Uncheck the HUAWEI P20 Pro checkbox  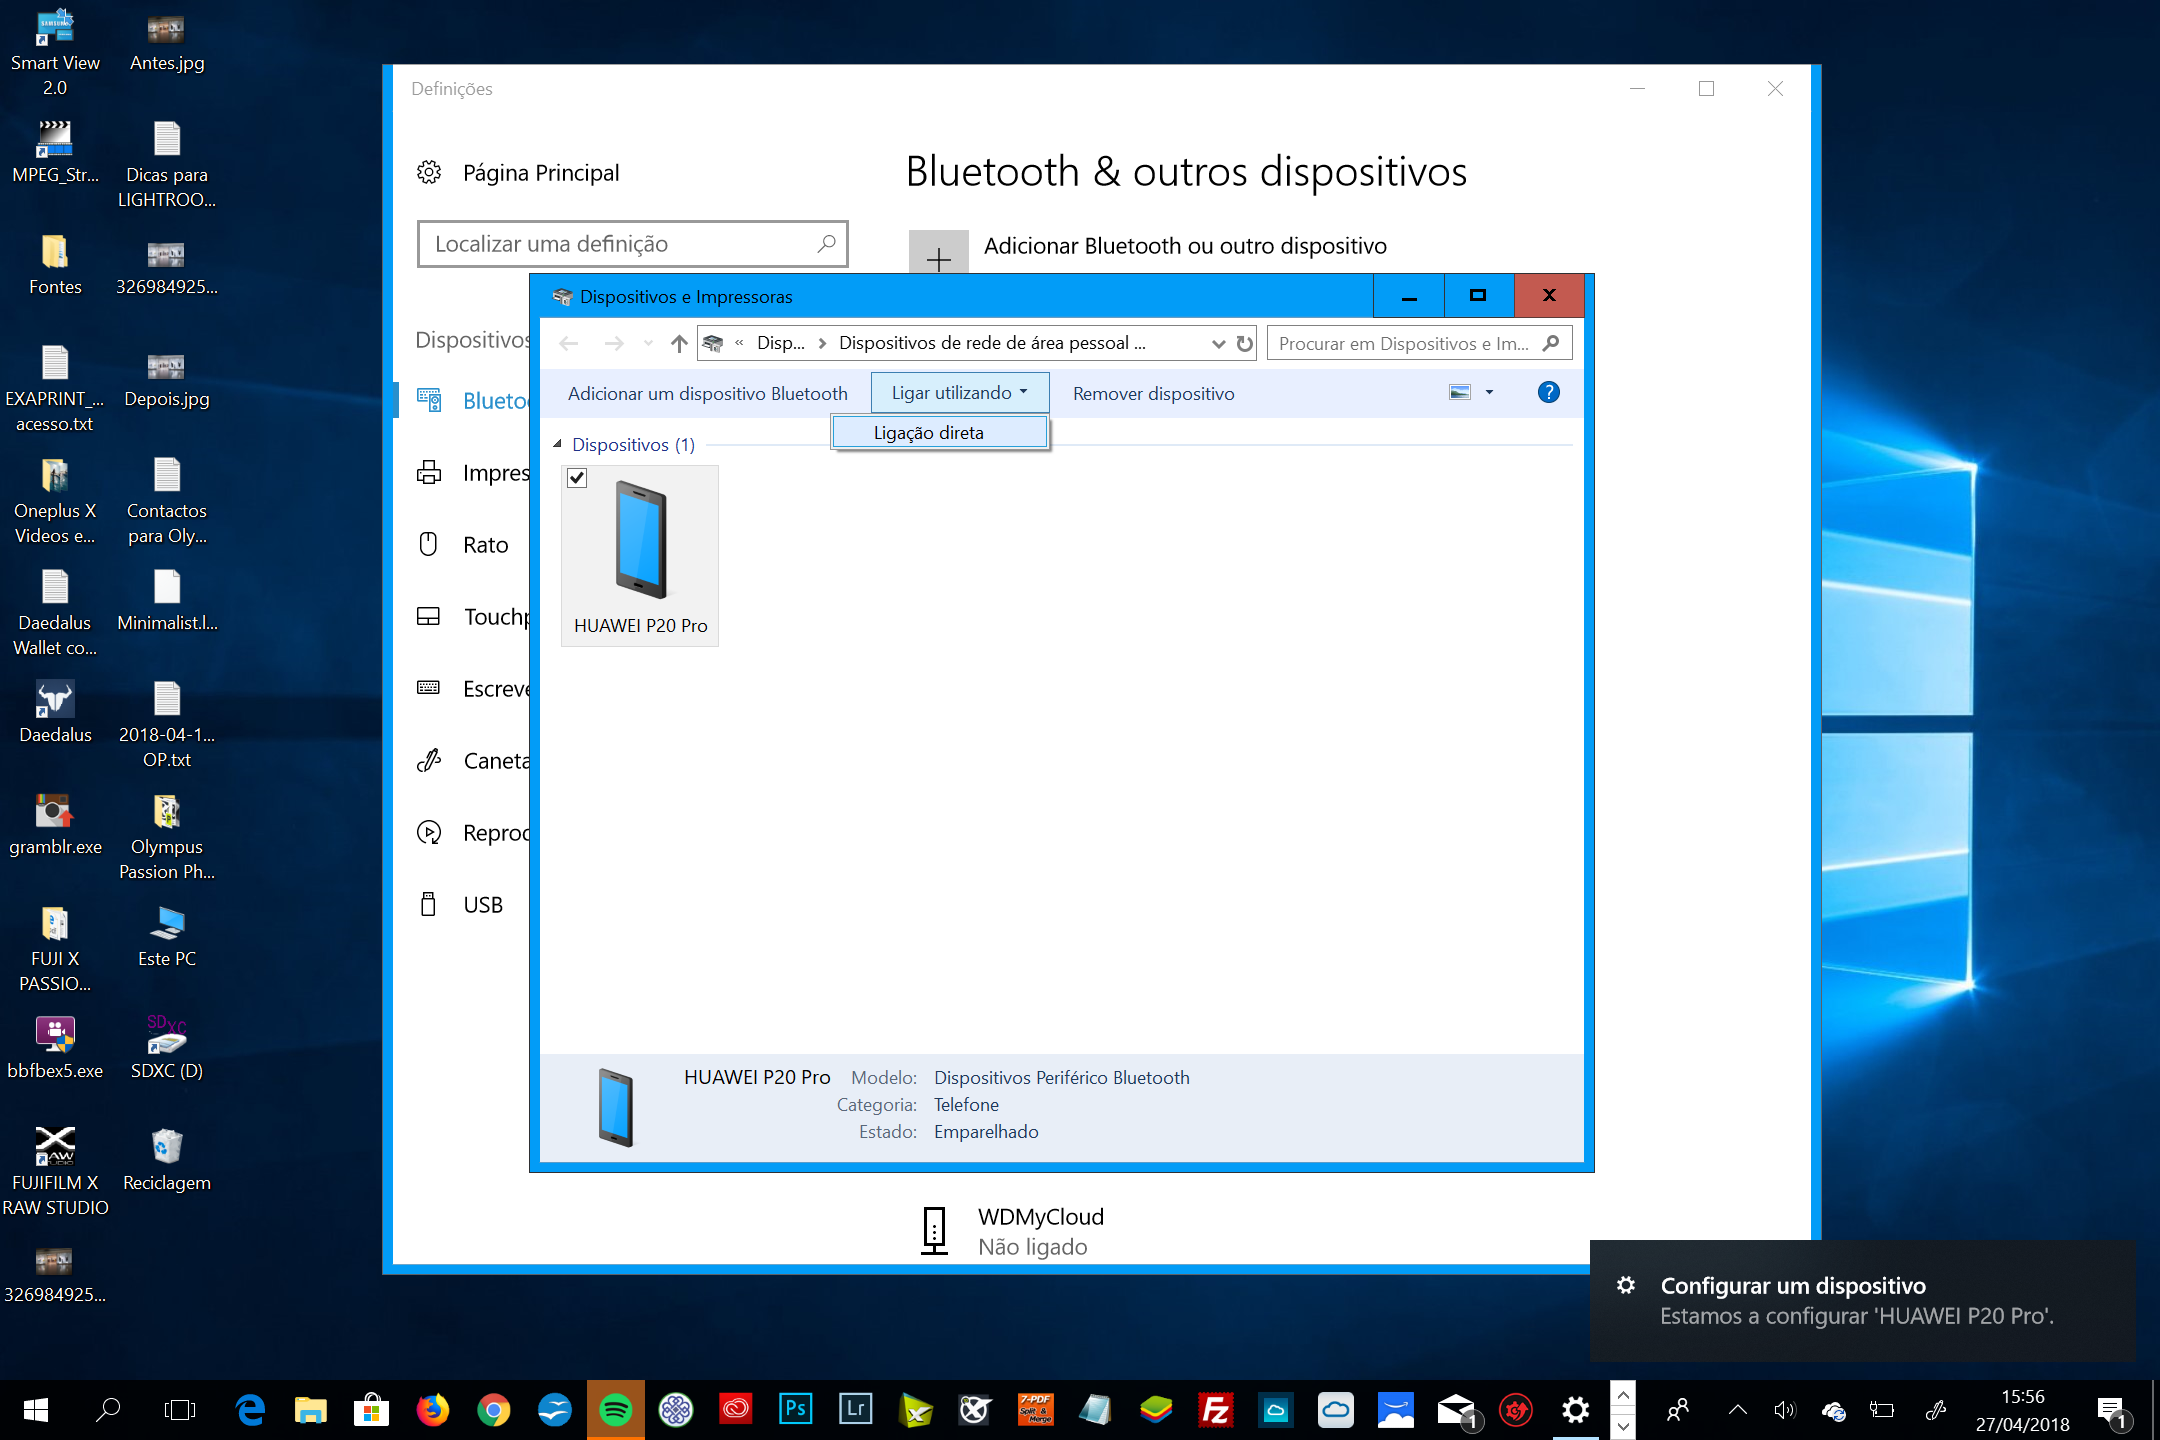[x=577, y=478]
